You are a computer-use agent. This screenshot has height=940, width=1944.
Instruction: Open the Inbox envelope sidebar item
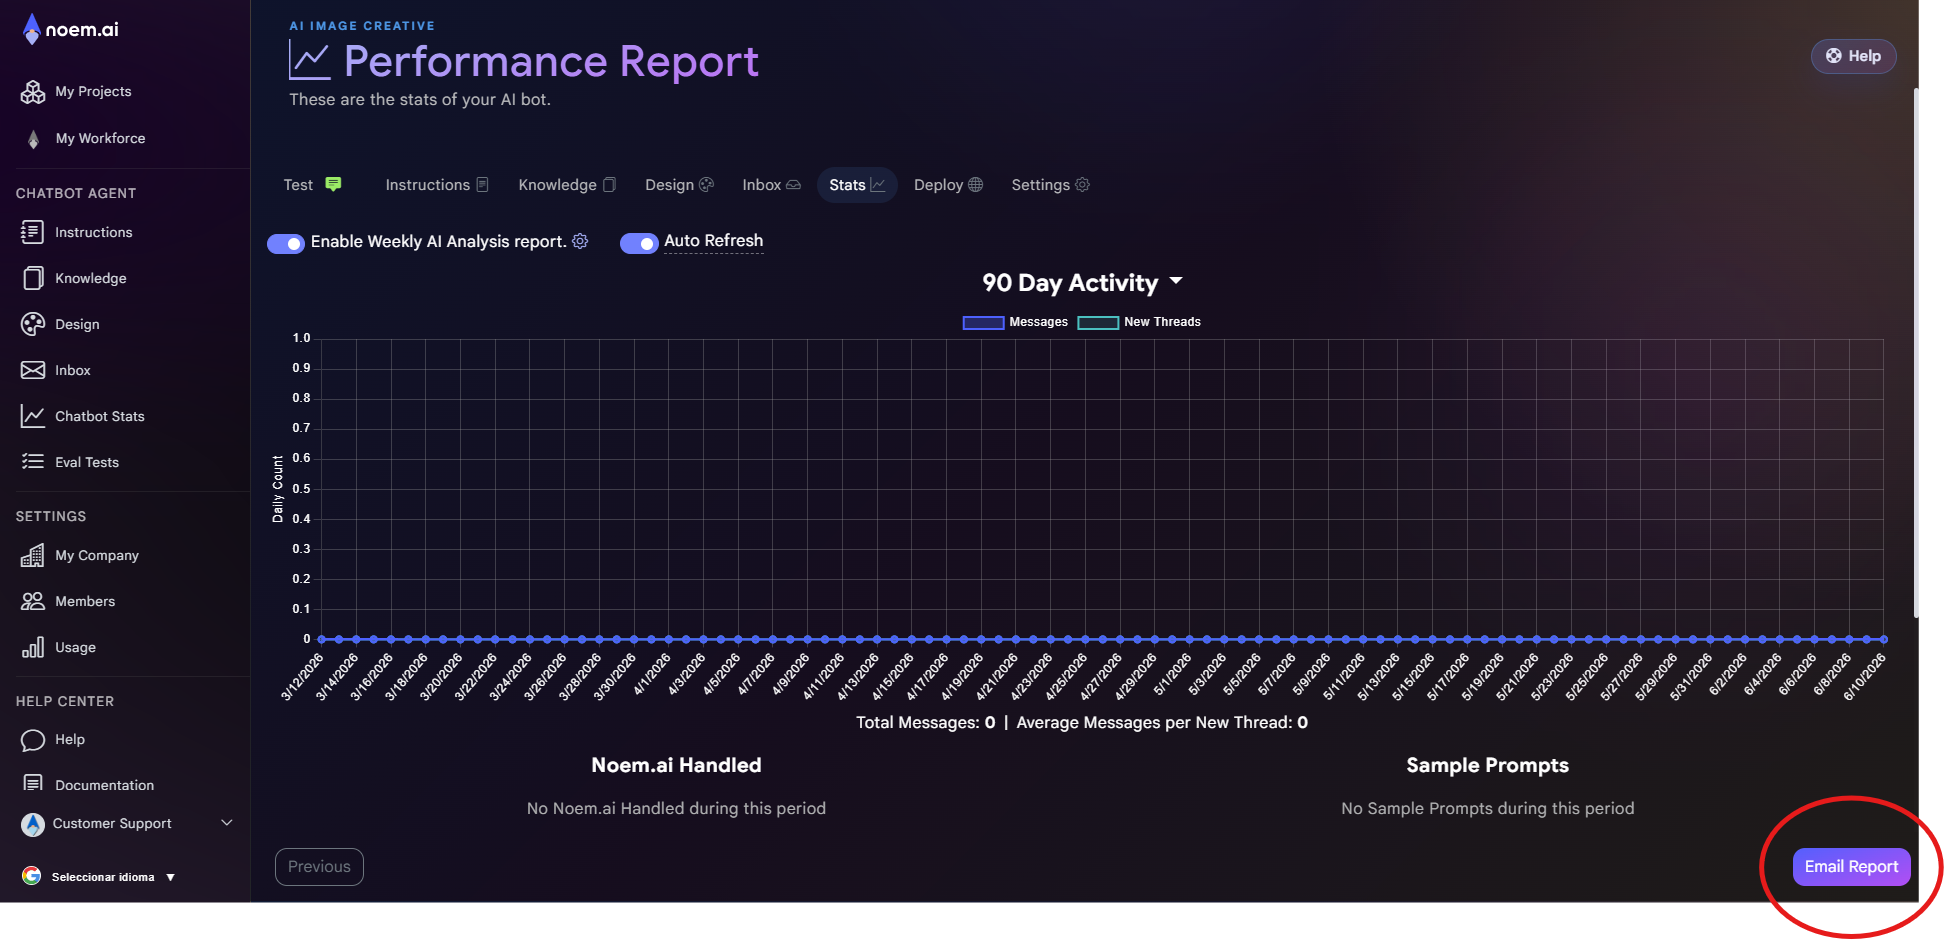[x=56, y=370]
